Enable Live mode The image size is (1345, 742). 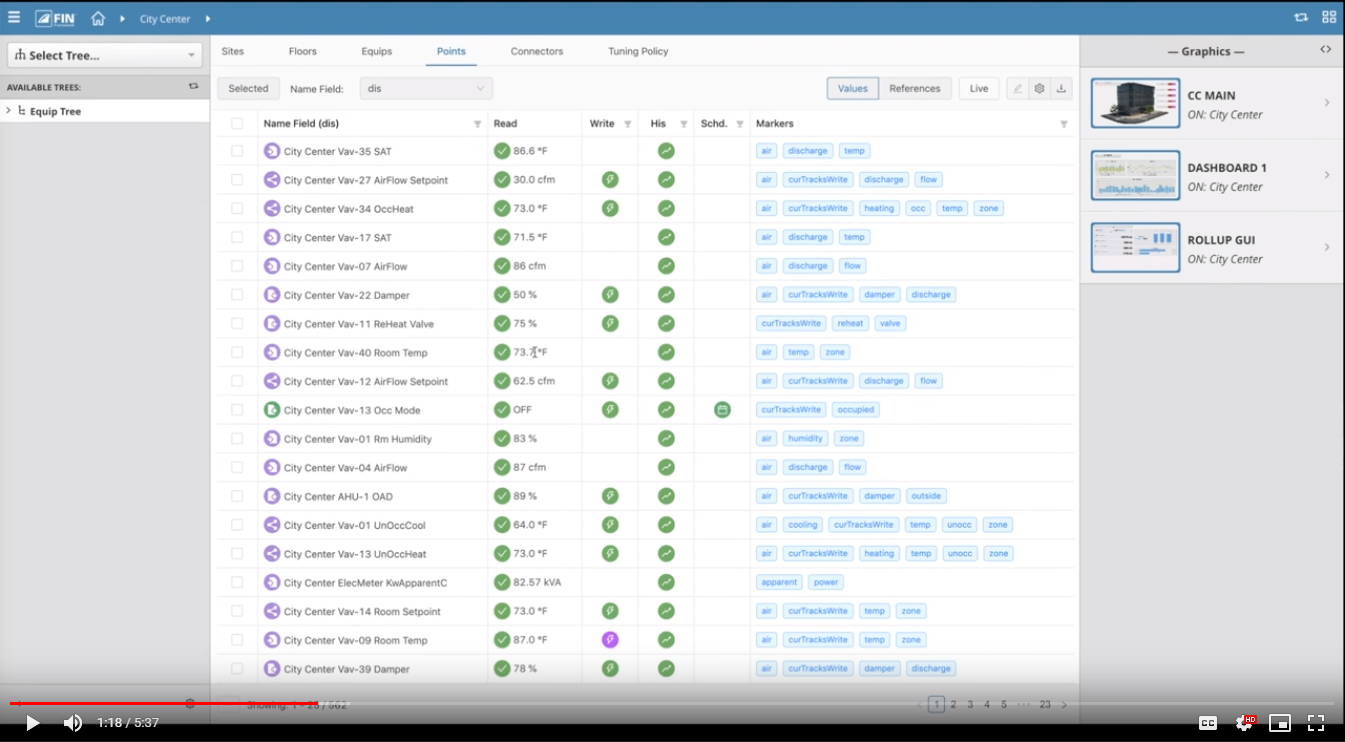[x=979, y=88]
